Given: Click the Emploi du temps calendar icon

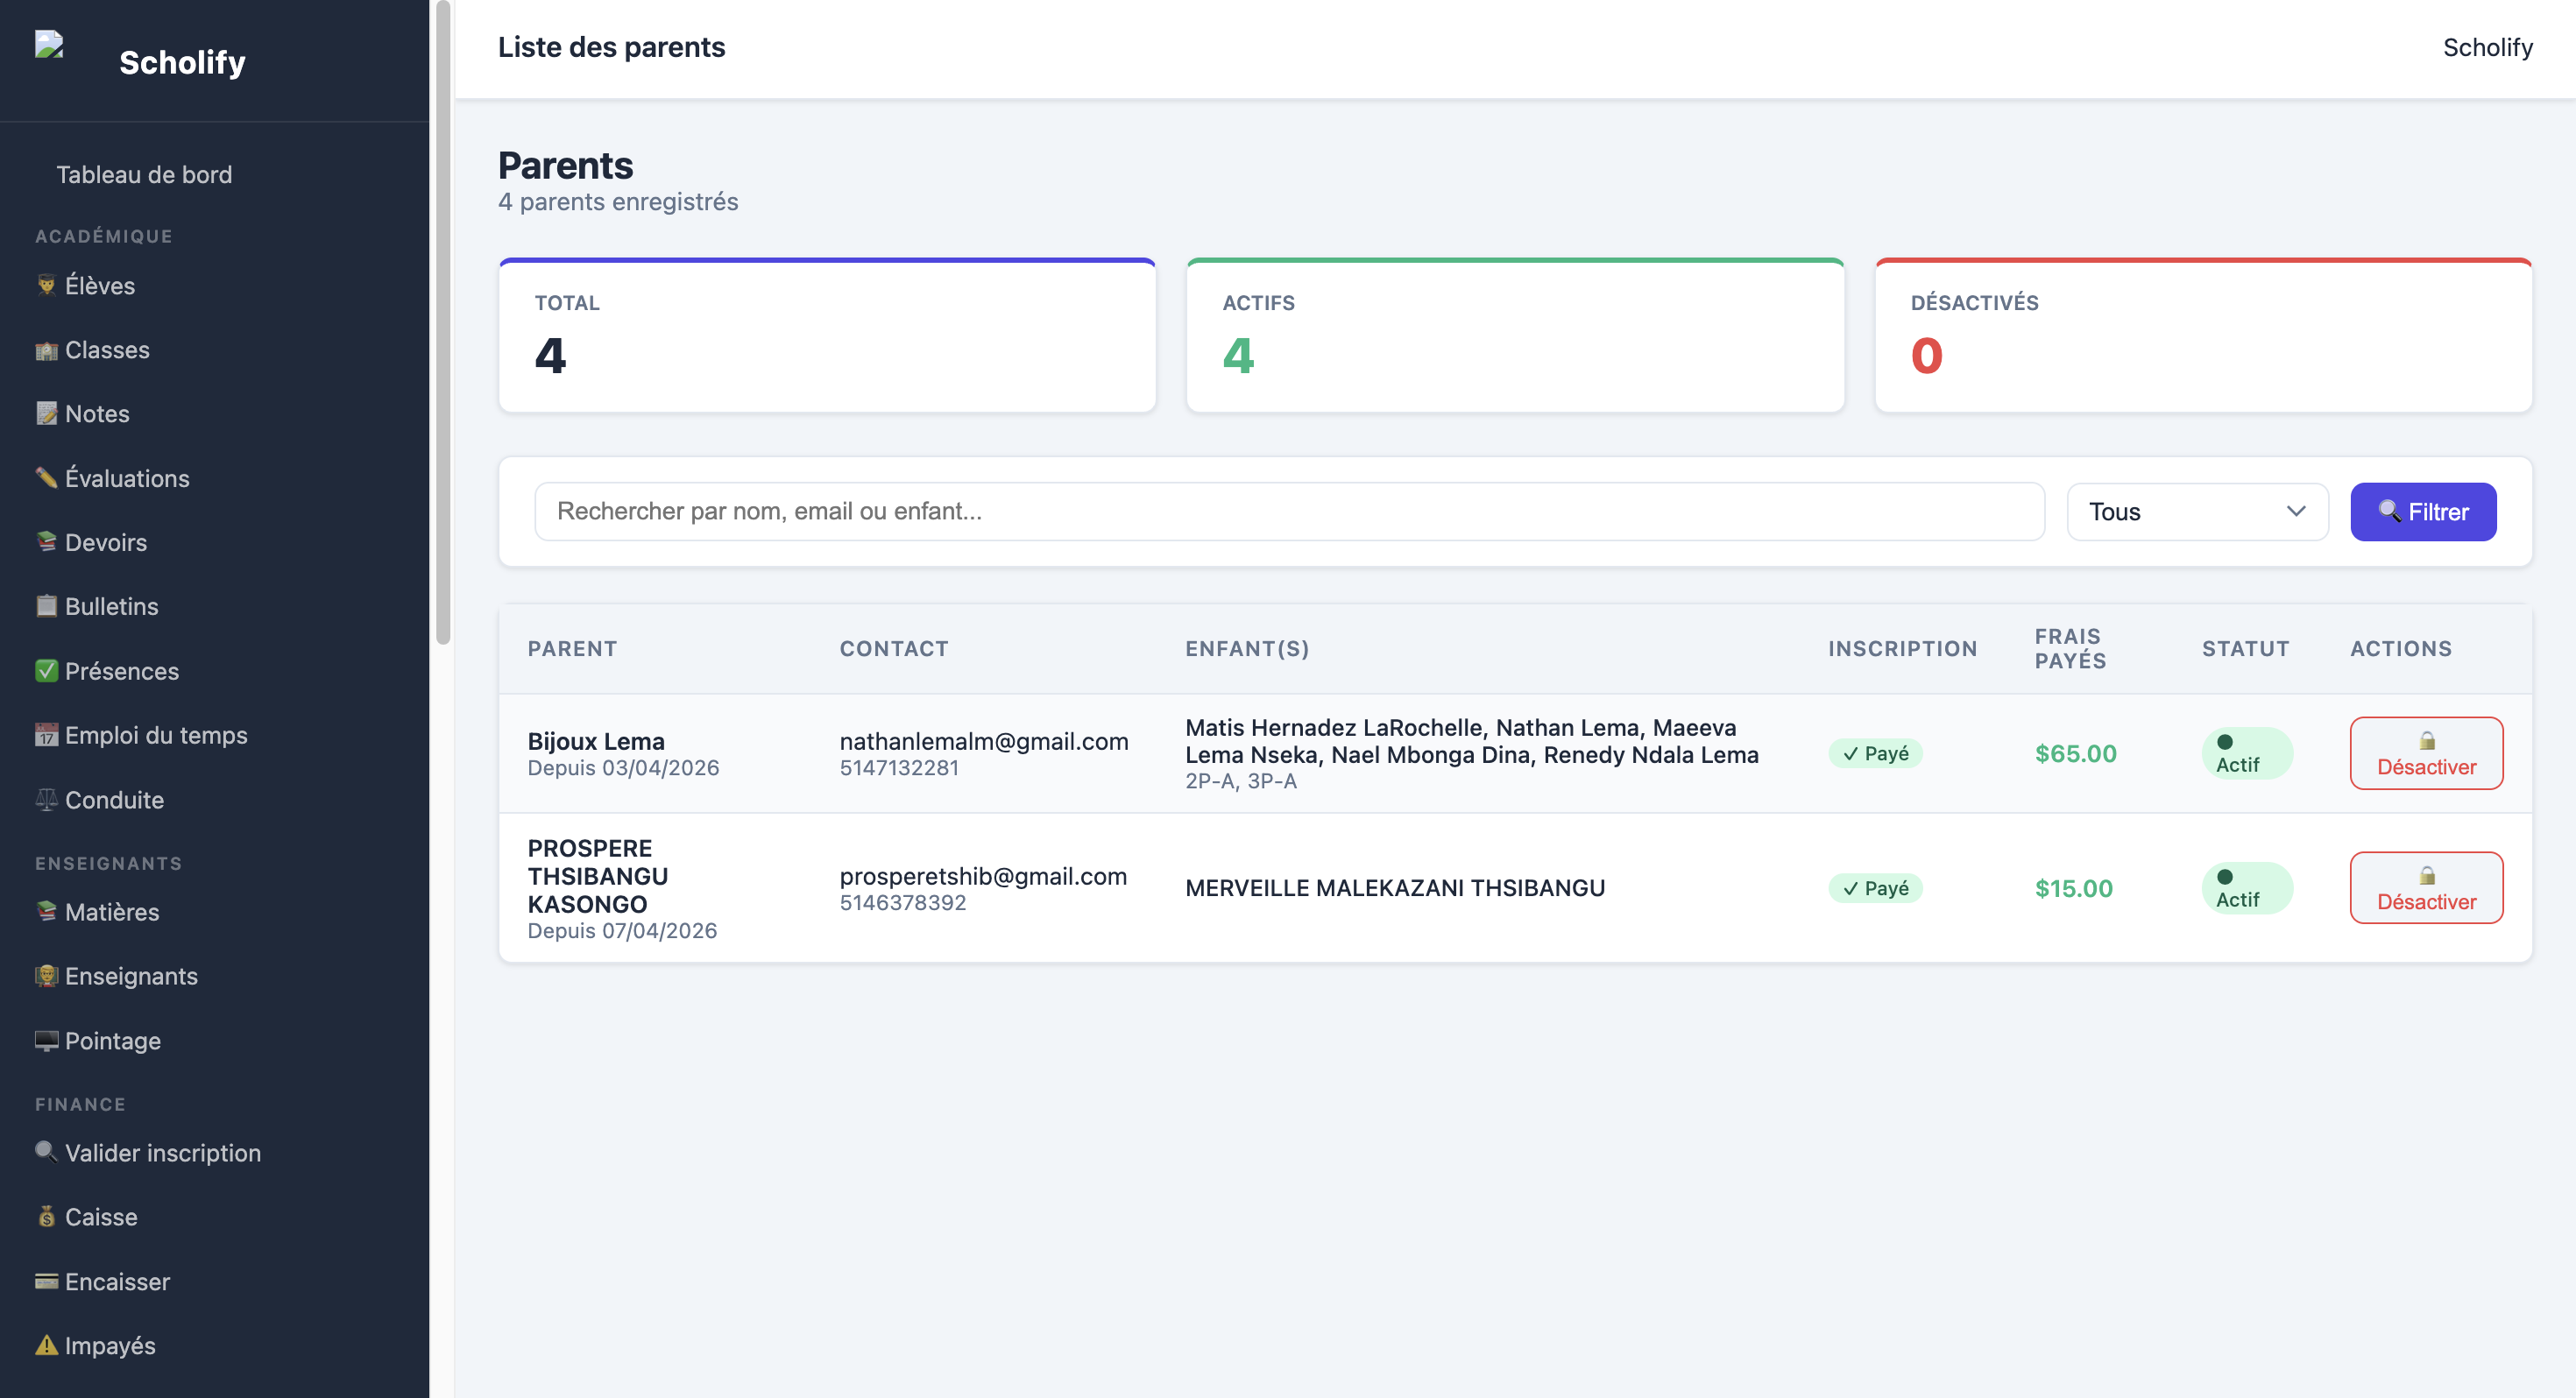Looking at the screenshot, I should pos(46,735).
